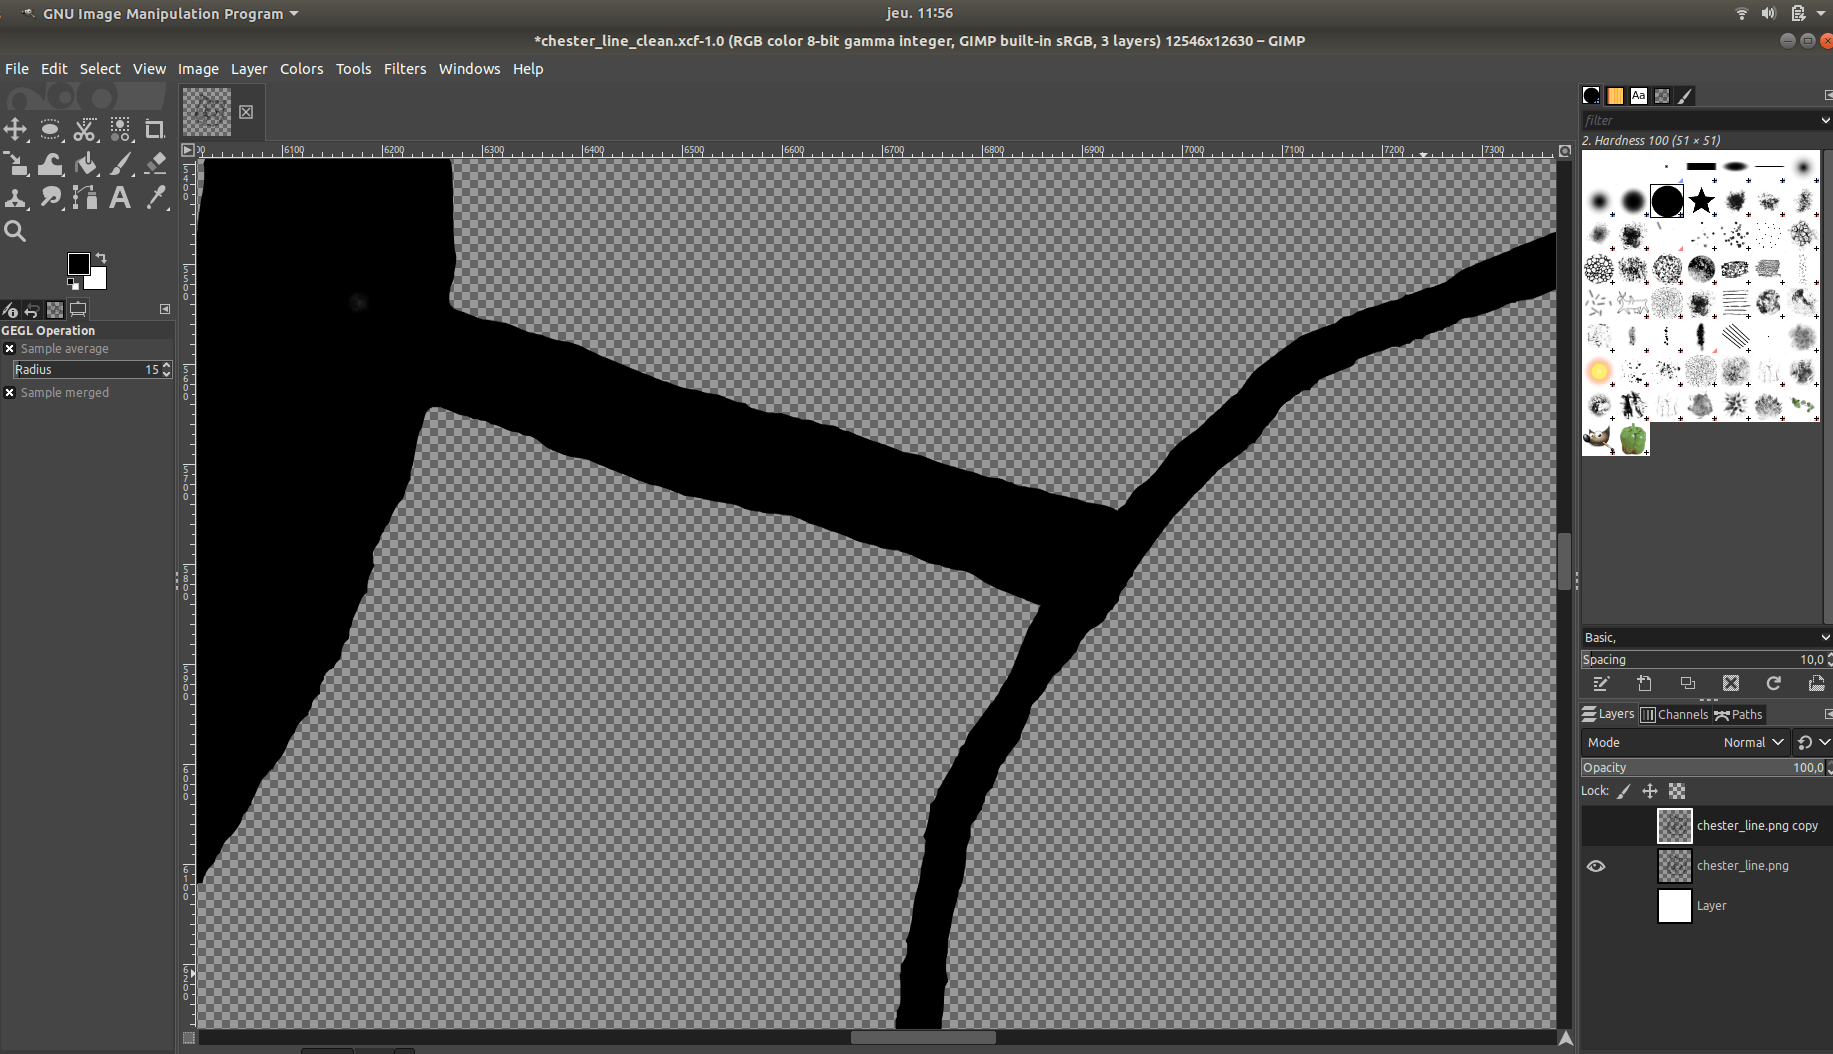Toggle lock pixels on current layer
Viewport: 1833px width, 1054px height.
click(1623, 790)
